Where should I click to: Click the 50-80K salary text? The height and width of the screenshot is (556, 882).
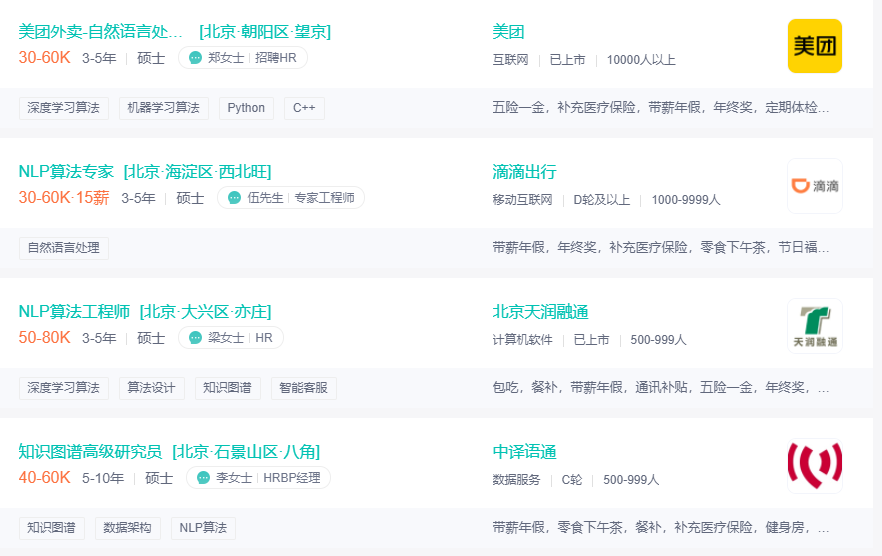pyautogui.click(x=44, y=338)
